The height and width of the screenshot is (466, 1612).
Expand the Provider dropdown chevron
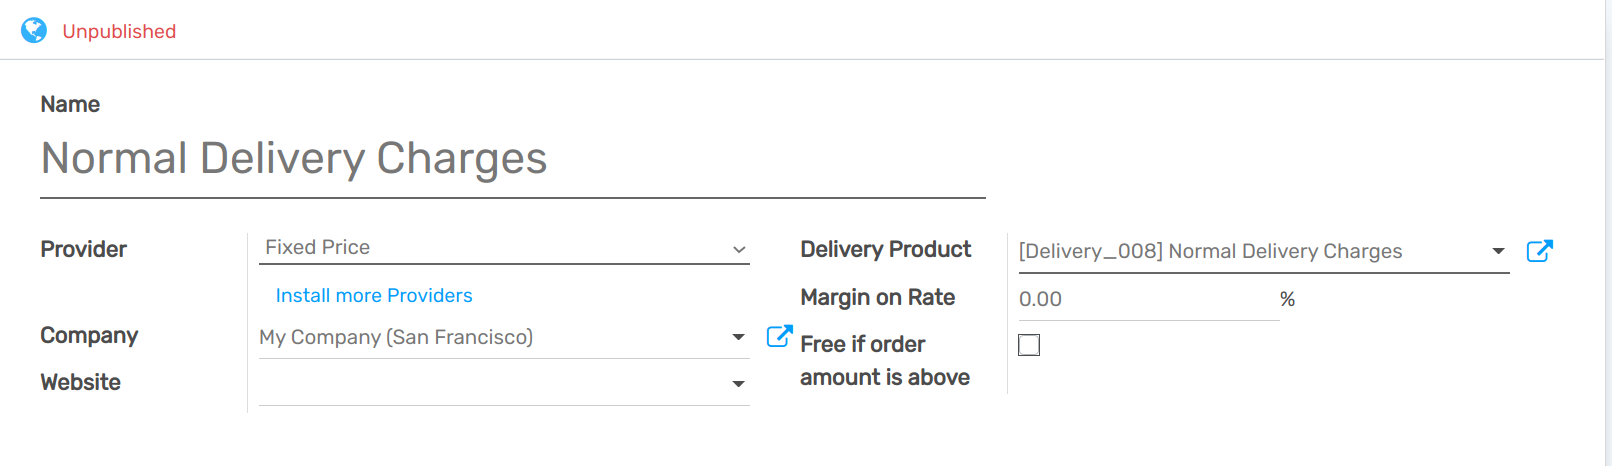[x=739, y=249]
